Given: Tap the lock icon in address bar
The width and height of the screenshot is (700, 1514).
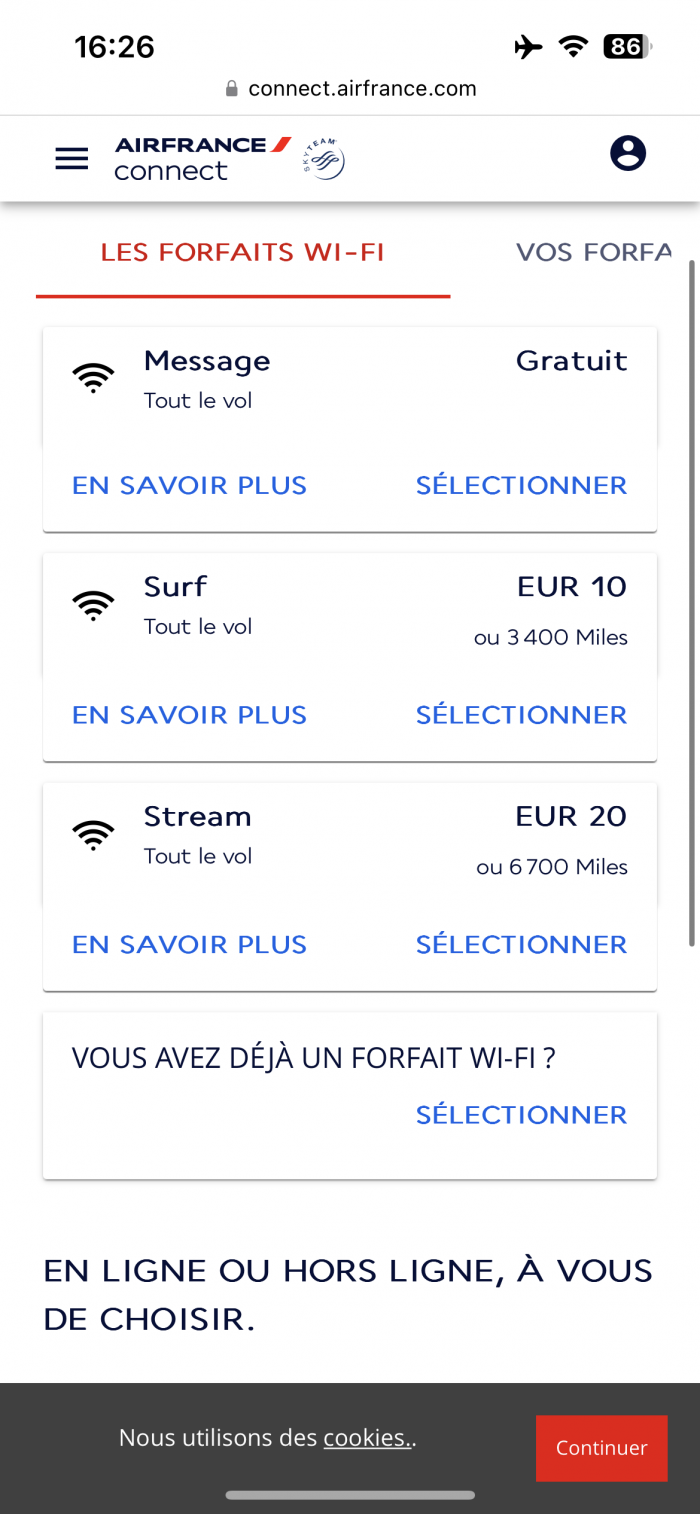Looking at the screenshot, I should (x=232, y=88).
